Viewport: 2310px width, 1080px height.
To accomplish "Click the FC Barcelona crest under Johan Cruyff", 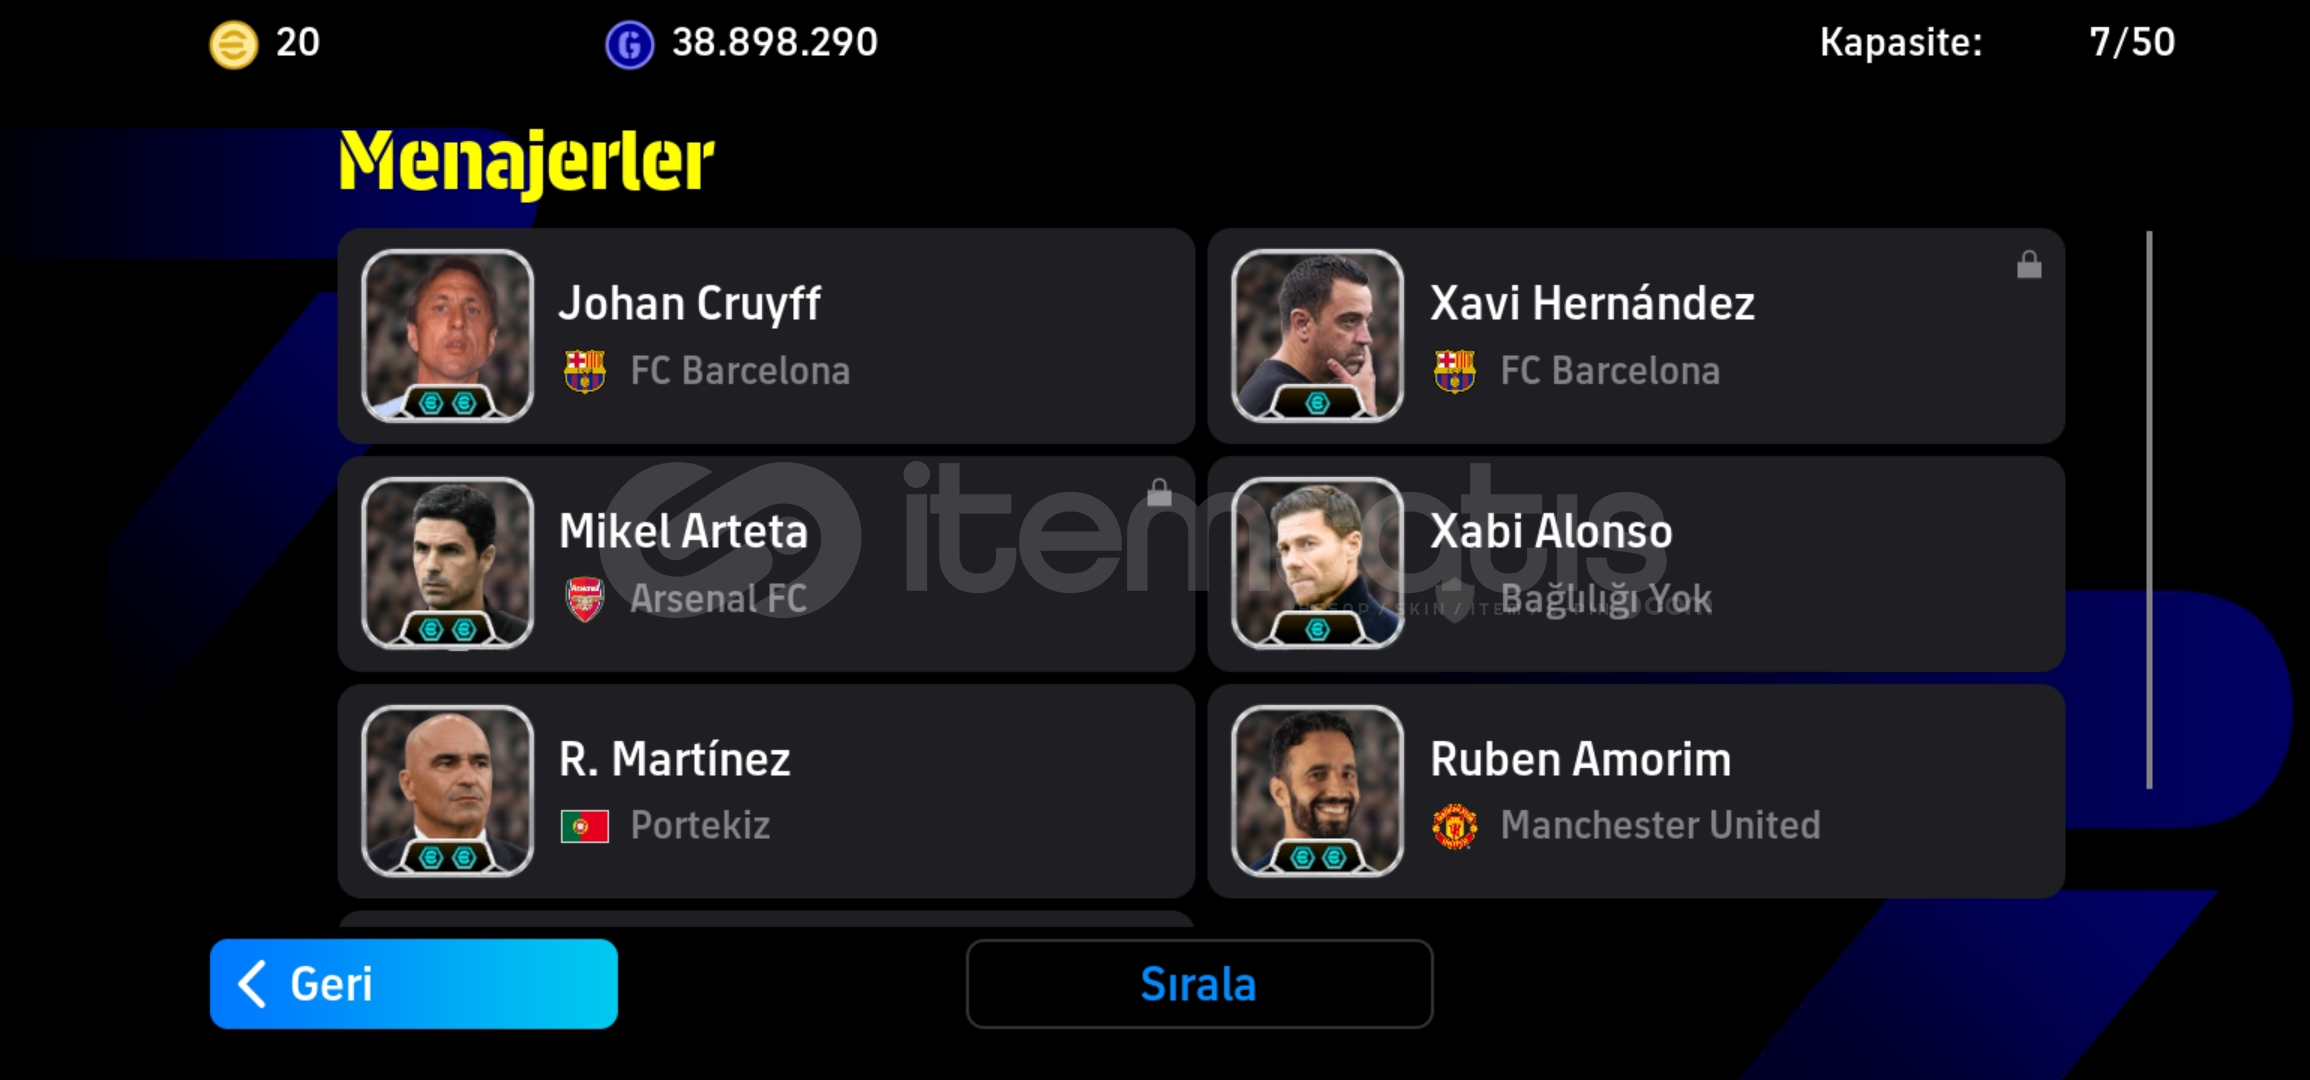I will pyautogui.click(x=584, y=371).
